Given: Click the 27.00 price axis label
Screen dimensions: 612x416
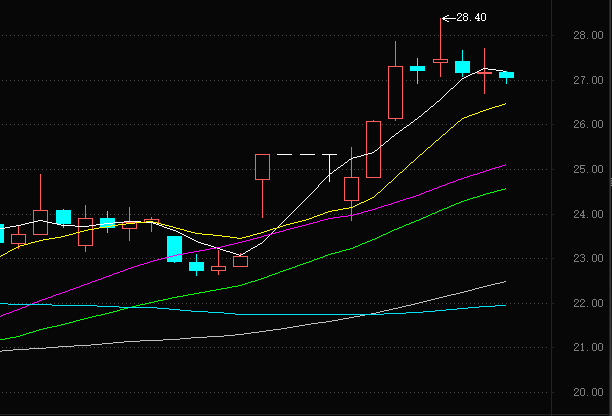Looking at the screenshot, I should click(x=588, y=80).
